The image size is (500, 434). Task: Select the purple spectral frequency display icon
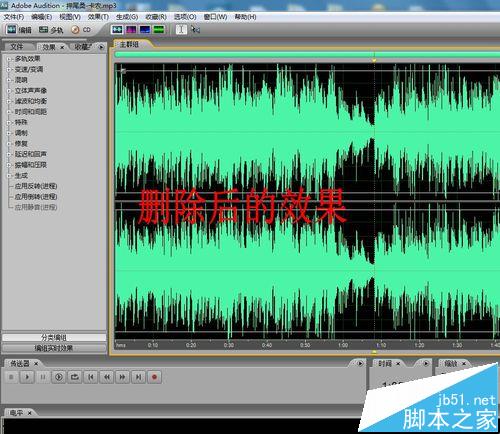pyautogui.click(x=131, y=30)
